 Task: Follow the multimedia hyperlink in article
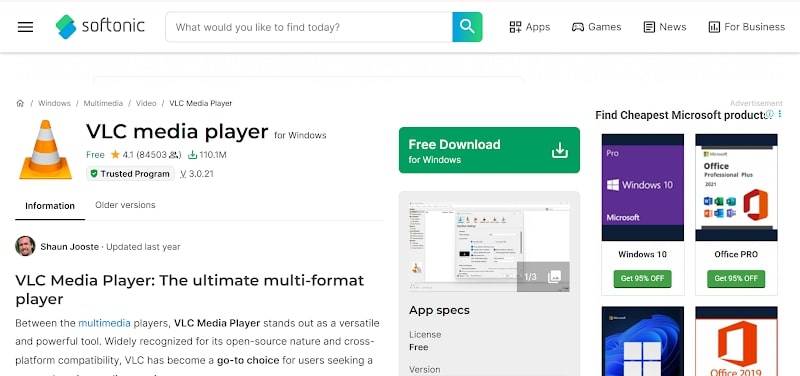click(104, 323)
